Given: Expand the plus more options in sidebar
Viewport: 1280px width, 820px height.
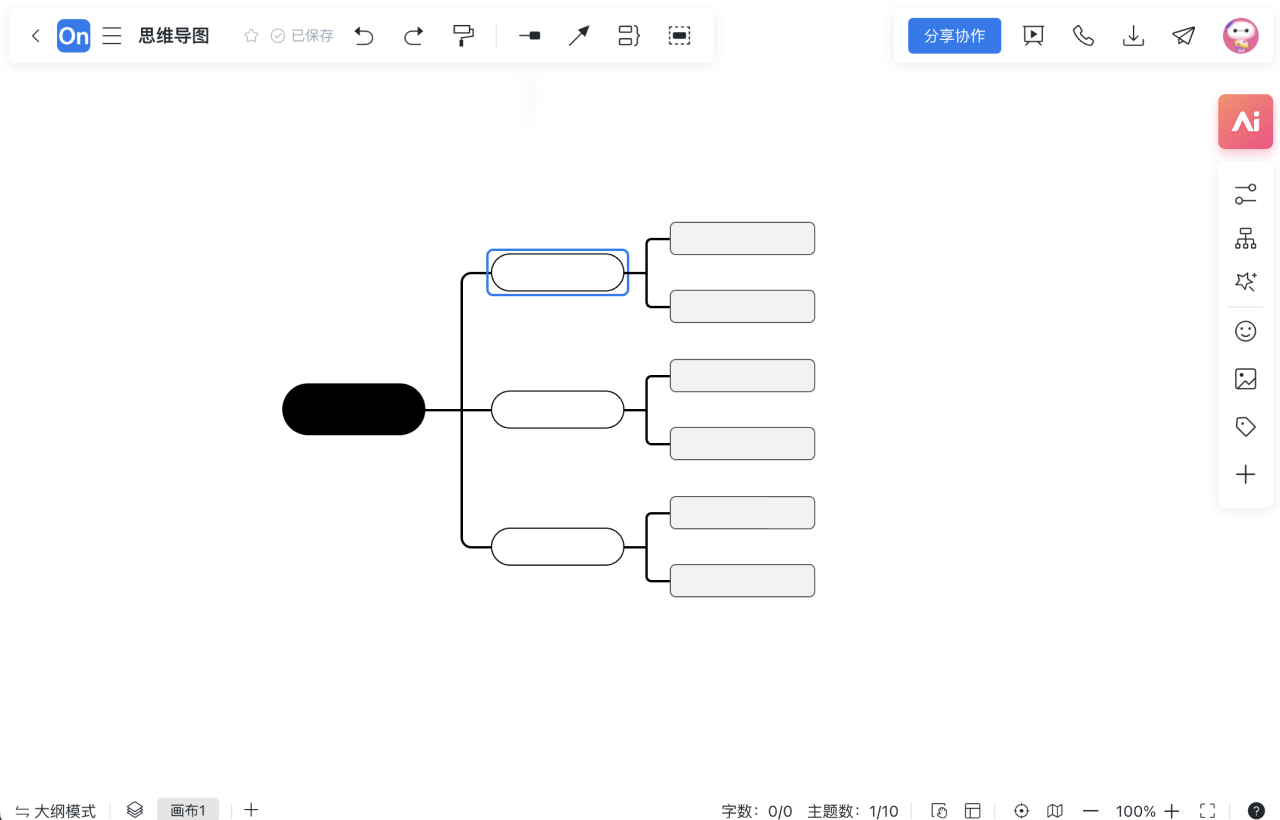Looking at the screenshot, I should coord(1245,475).
